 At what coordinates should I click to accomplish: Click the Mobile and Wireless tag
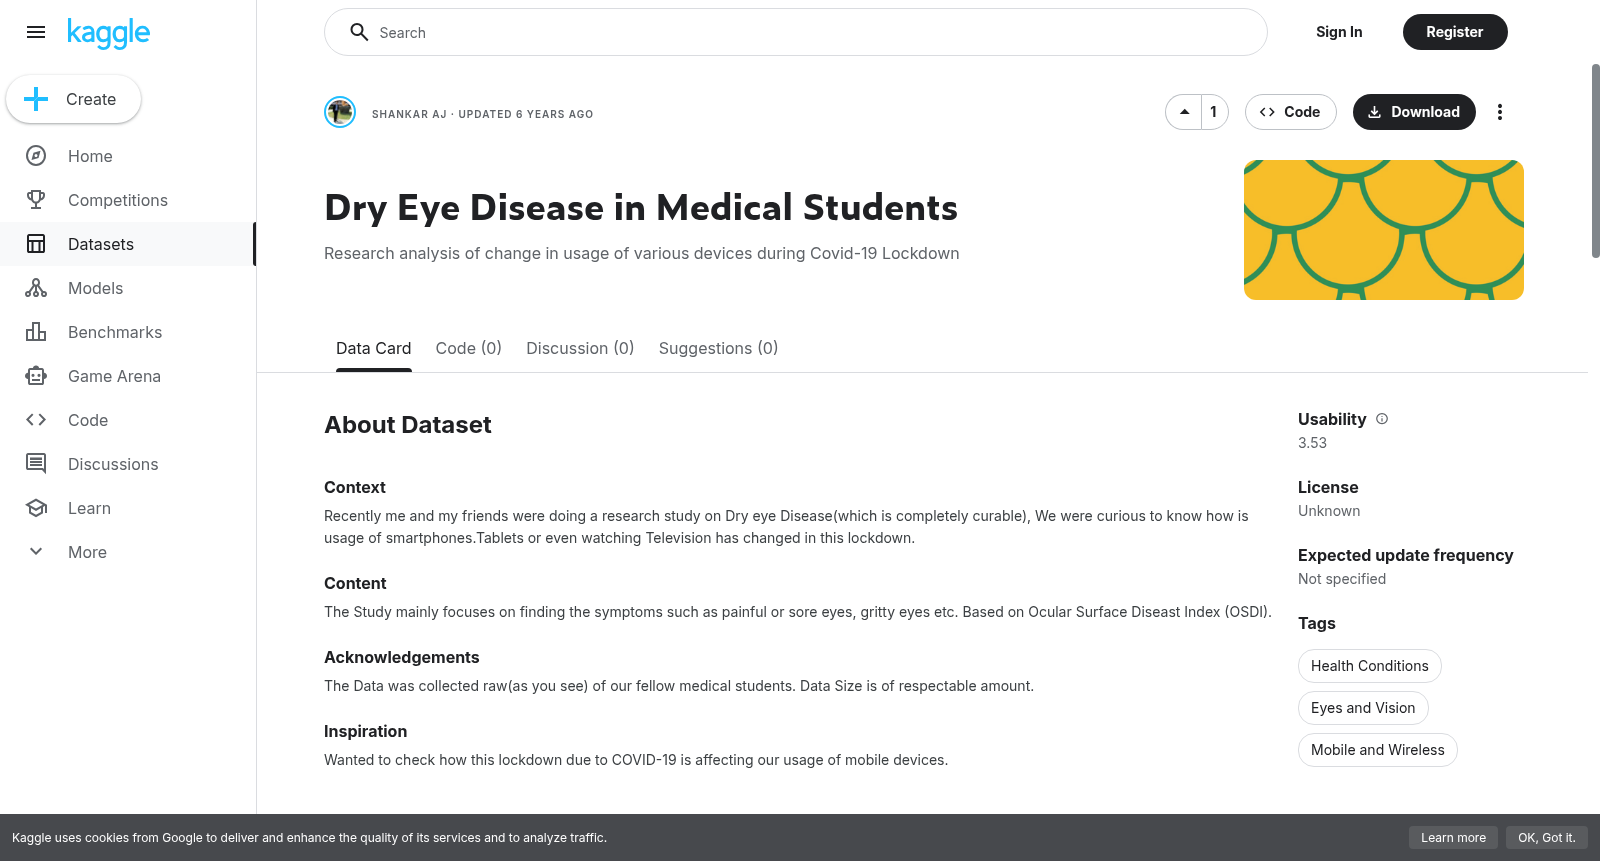pyautogui.click(x=1378, y=750)
